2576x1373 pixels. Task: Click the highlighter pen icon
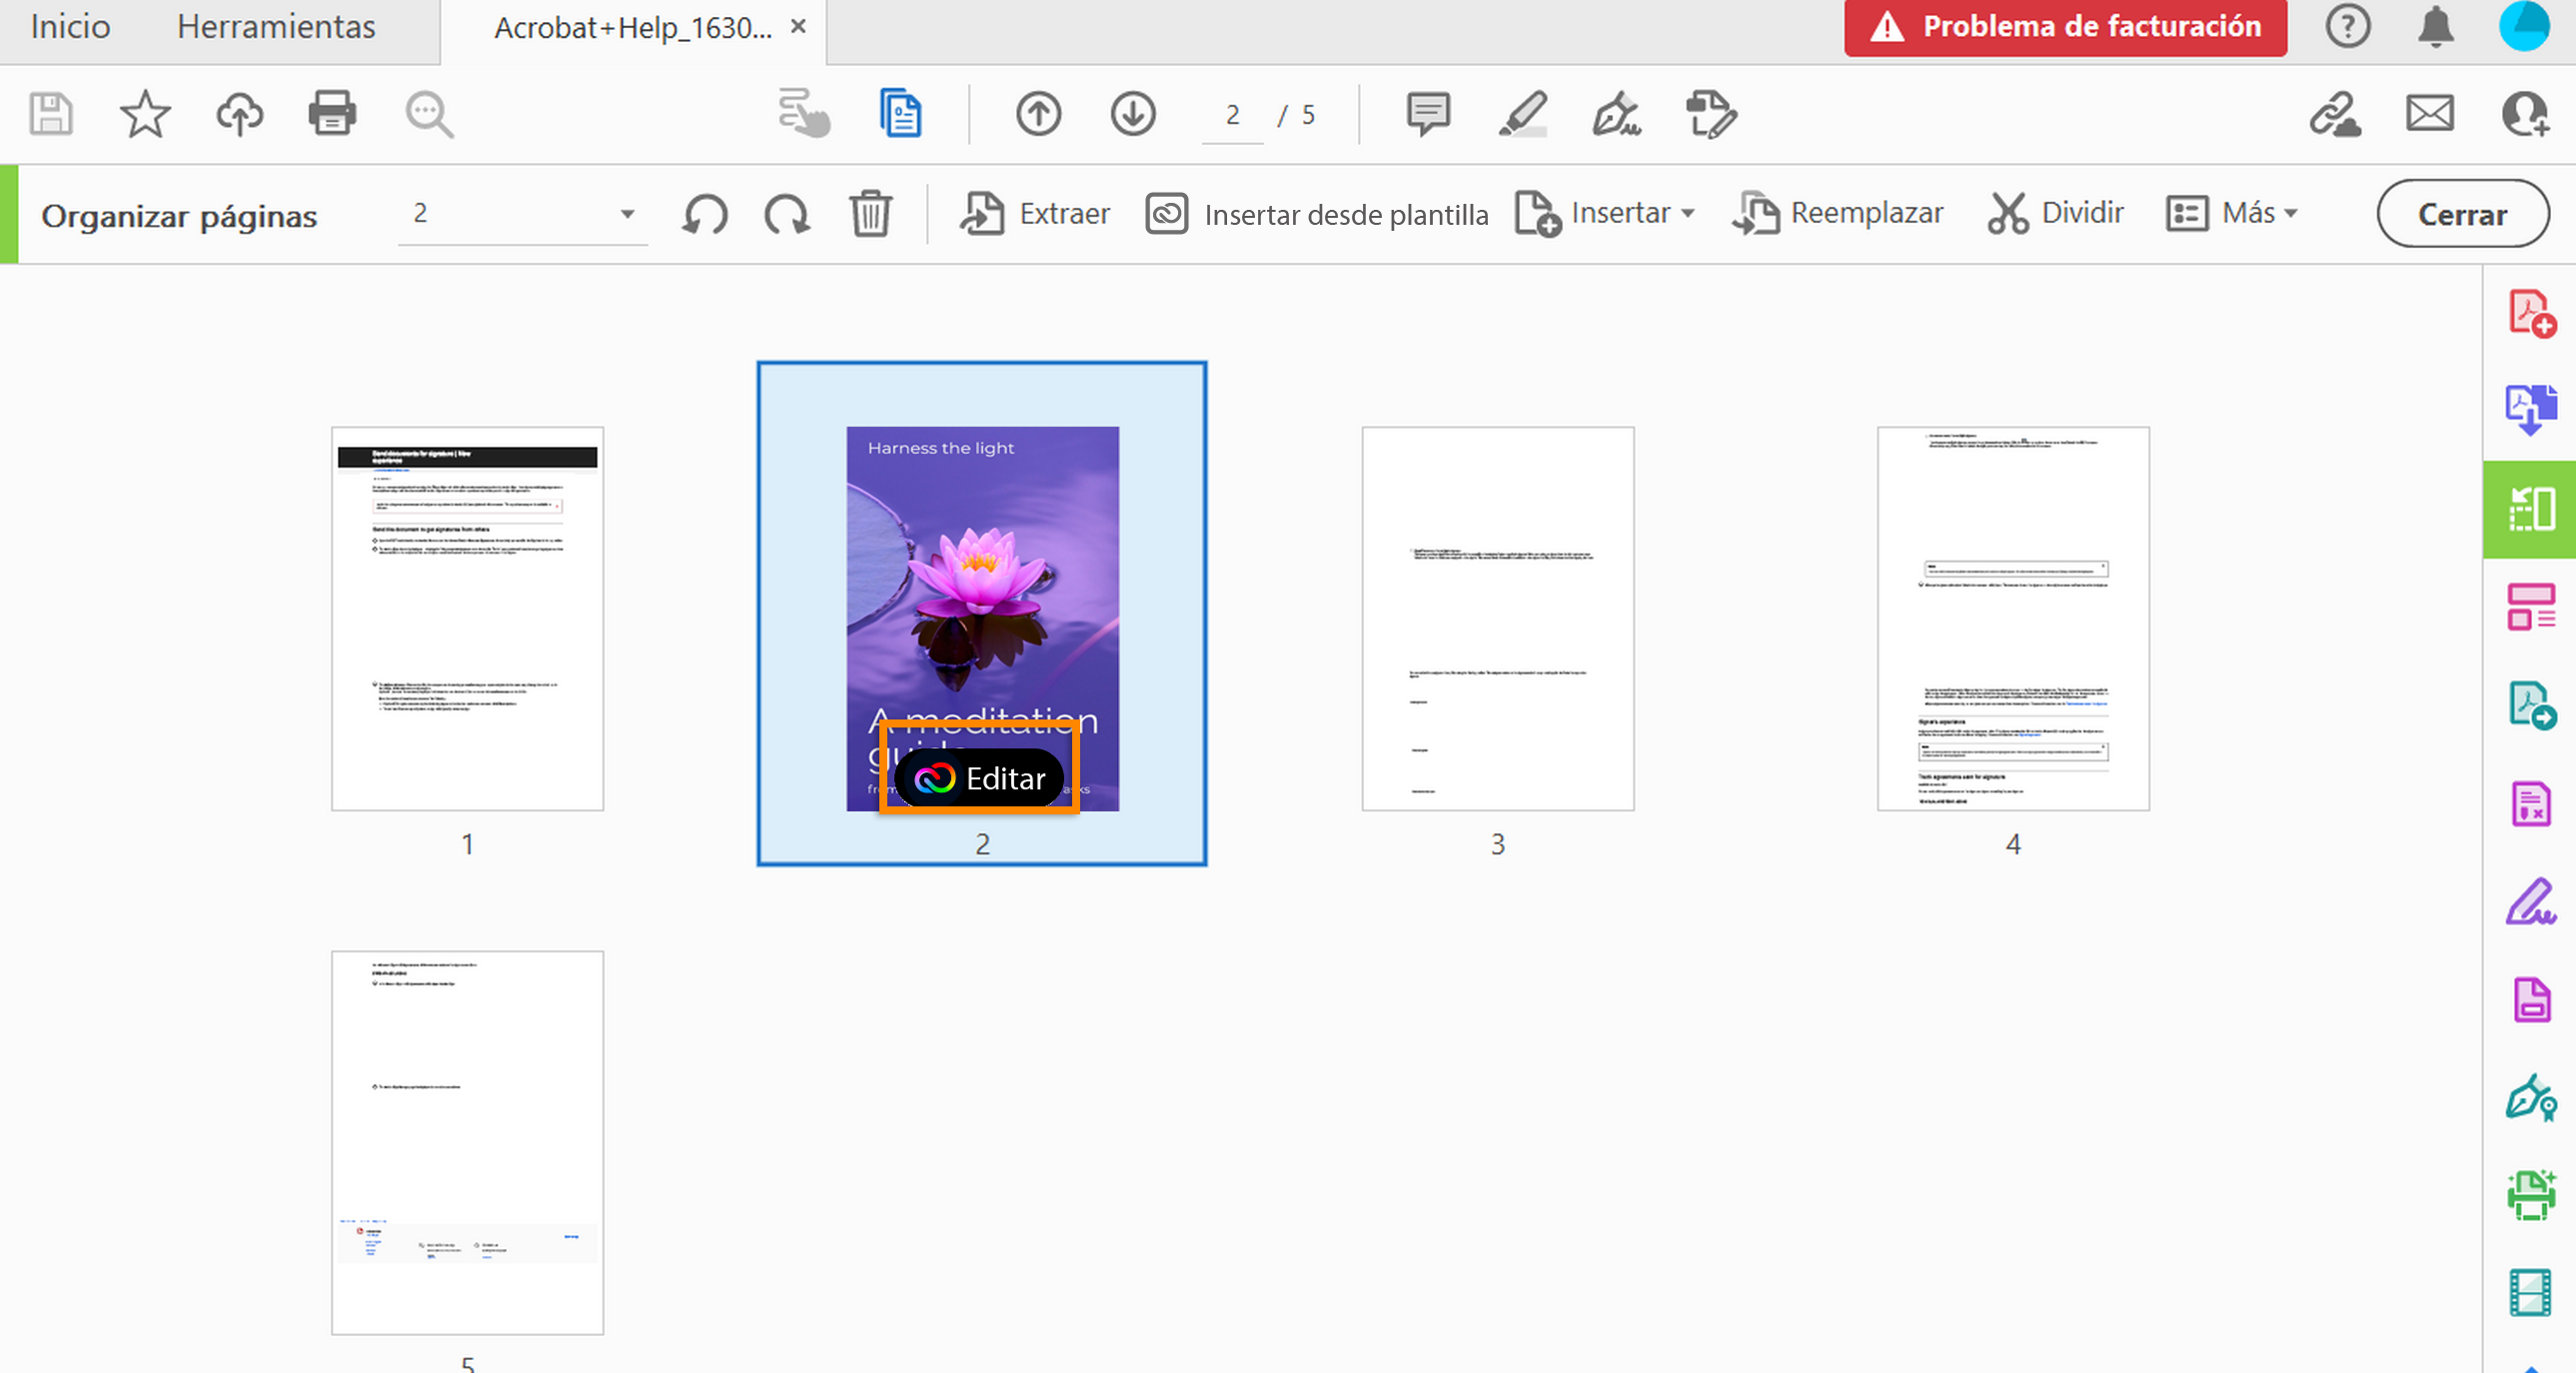click(x=1522, y=113)
